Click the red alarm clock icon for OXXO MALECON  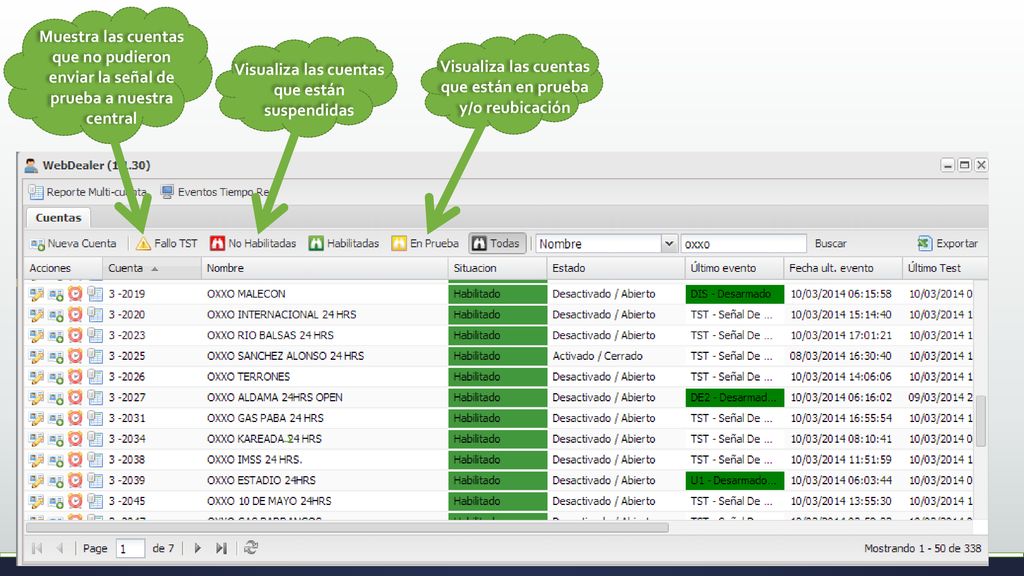pyautogui.click(x=76, y=294)
